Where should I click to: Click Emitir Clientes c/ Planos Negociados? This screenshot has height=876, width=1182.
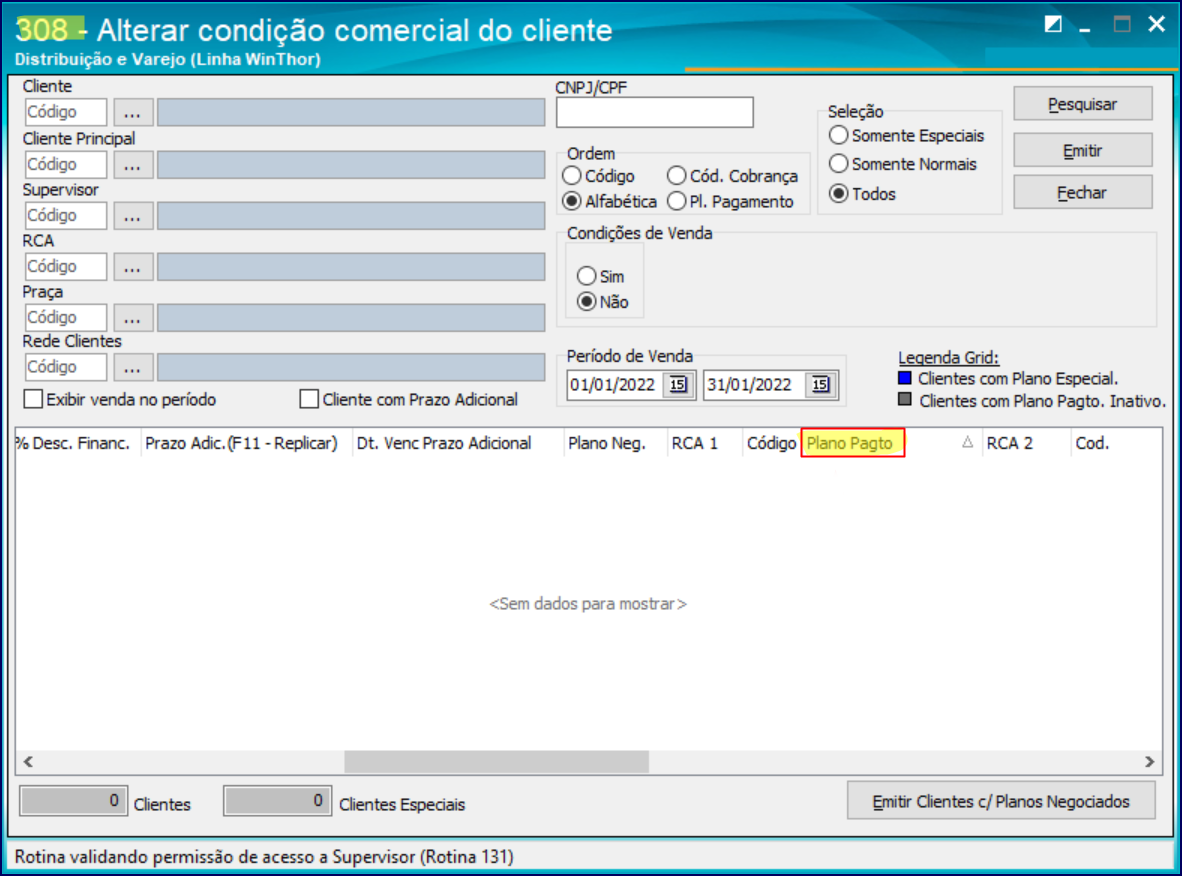tap(1001, 801)
